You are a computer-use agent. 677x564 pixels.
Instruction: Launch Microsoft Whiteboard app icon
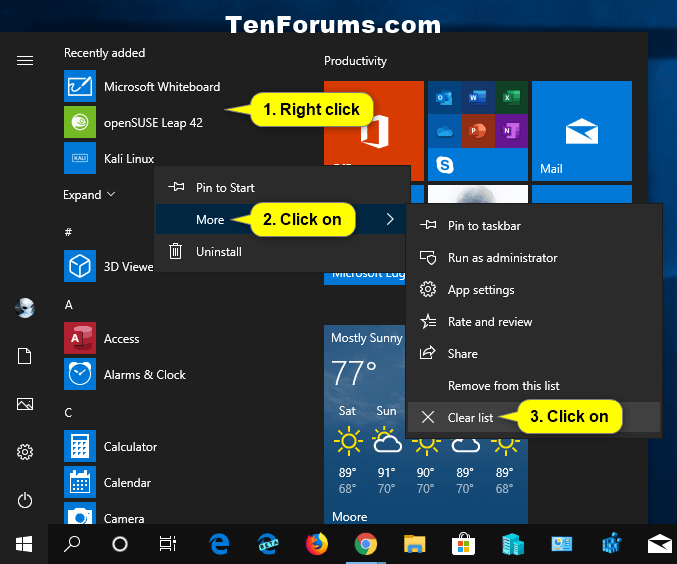pyautogui.click(x=80, y=86)
